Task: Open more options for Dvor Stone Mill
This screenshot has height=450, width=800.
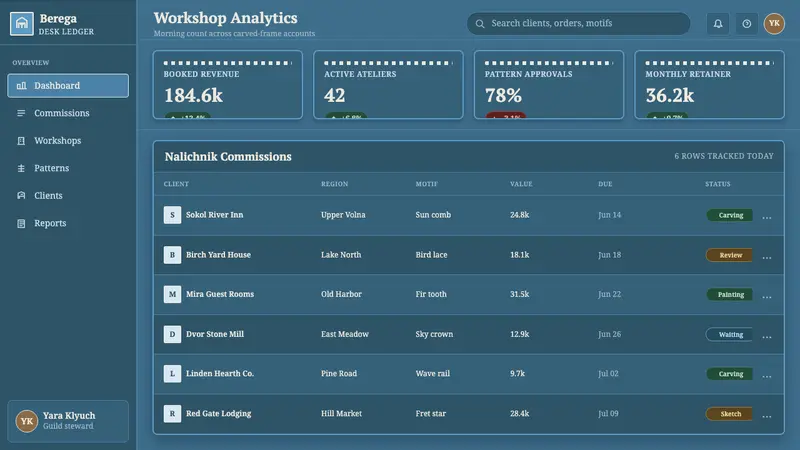Action: (x=767, y=336)
